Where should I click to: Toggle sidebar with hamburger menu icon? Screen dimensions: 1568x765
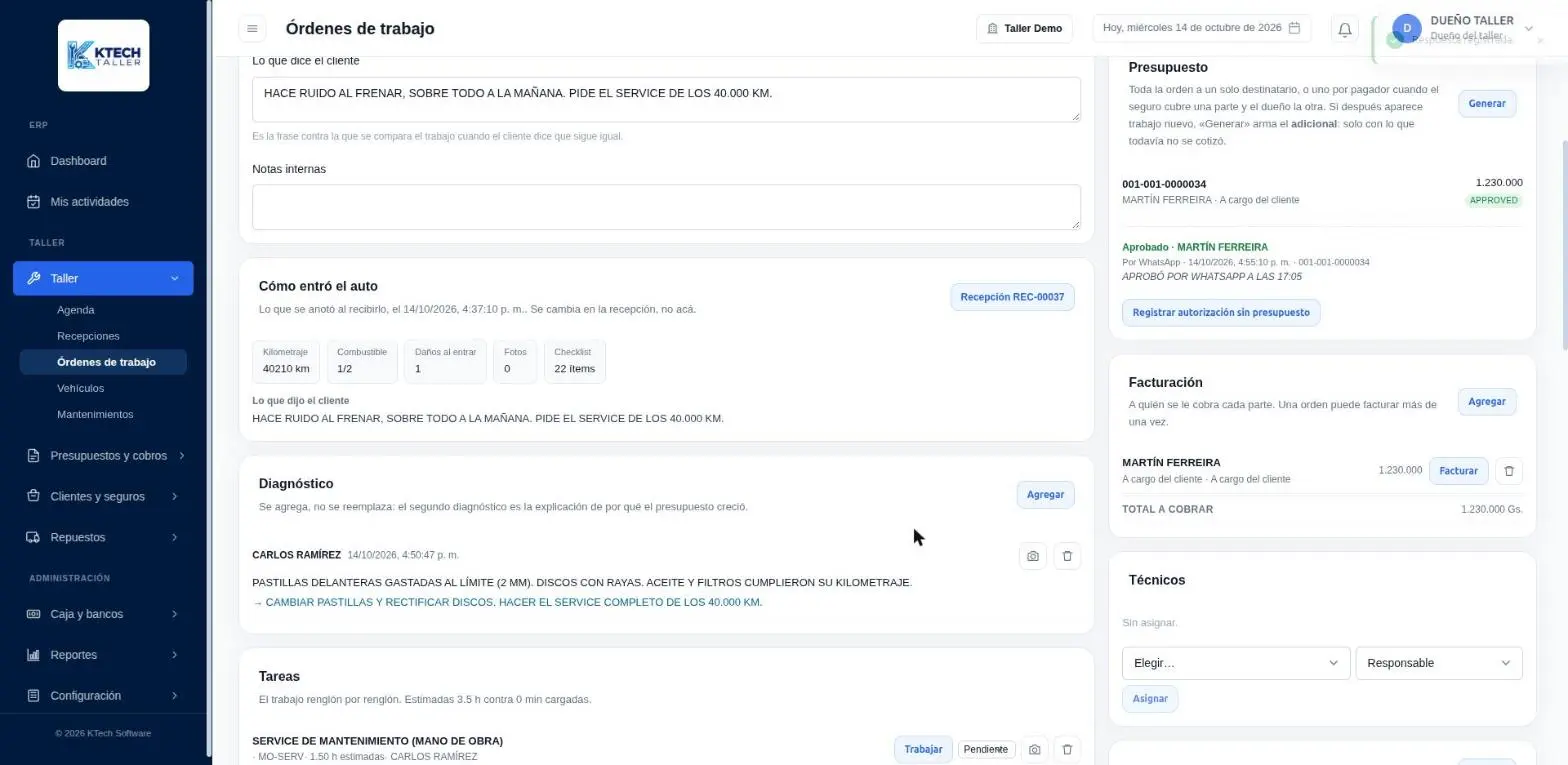(252, 29)
